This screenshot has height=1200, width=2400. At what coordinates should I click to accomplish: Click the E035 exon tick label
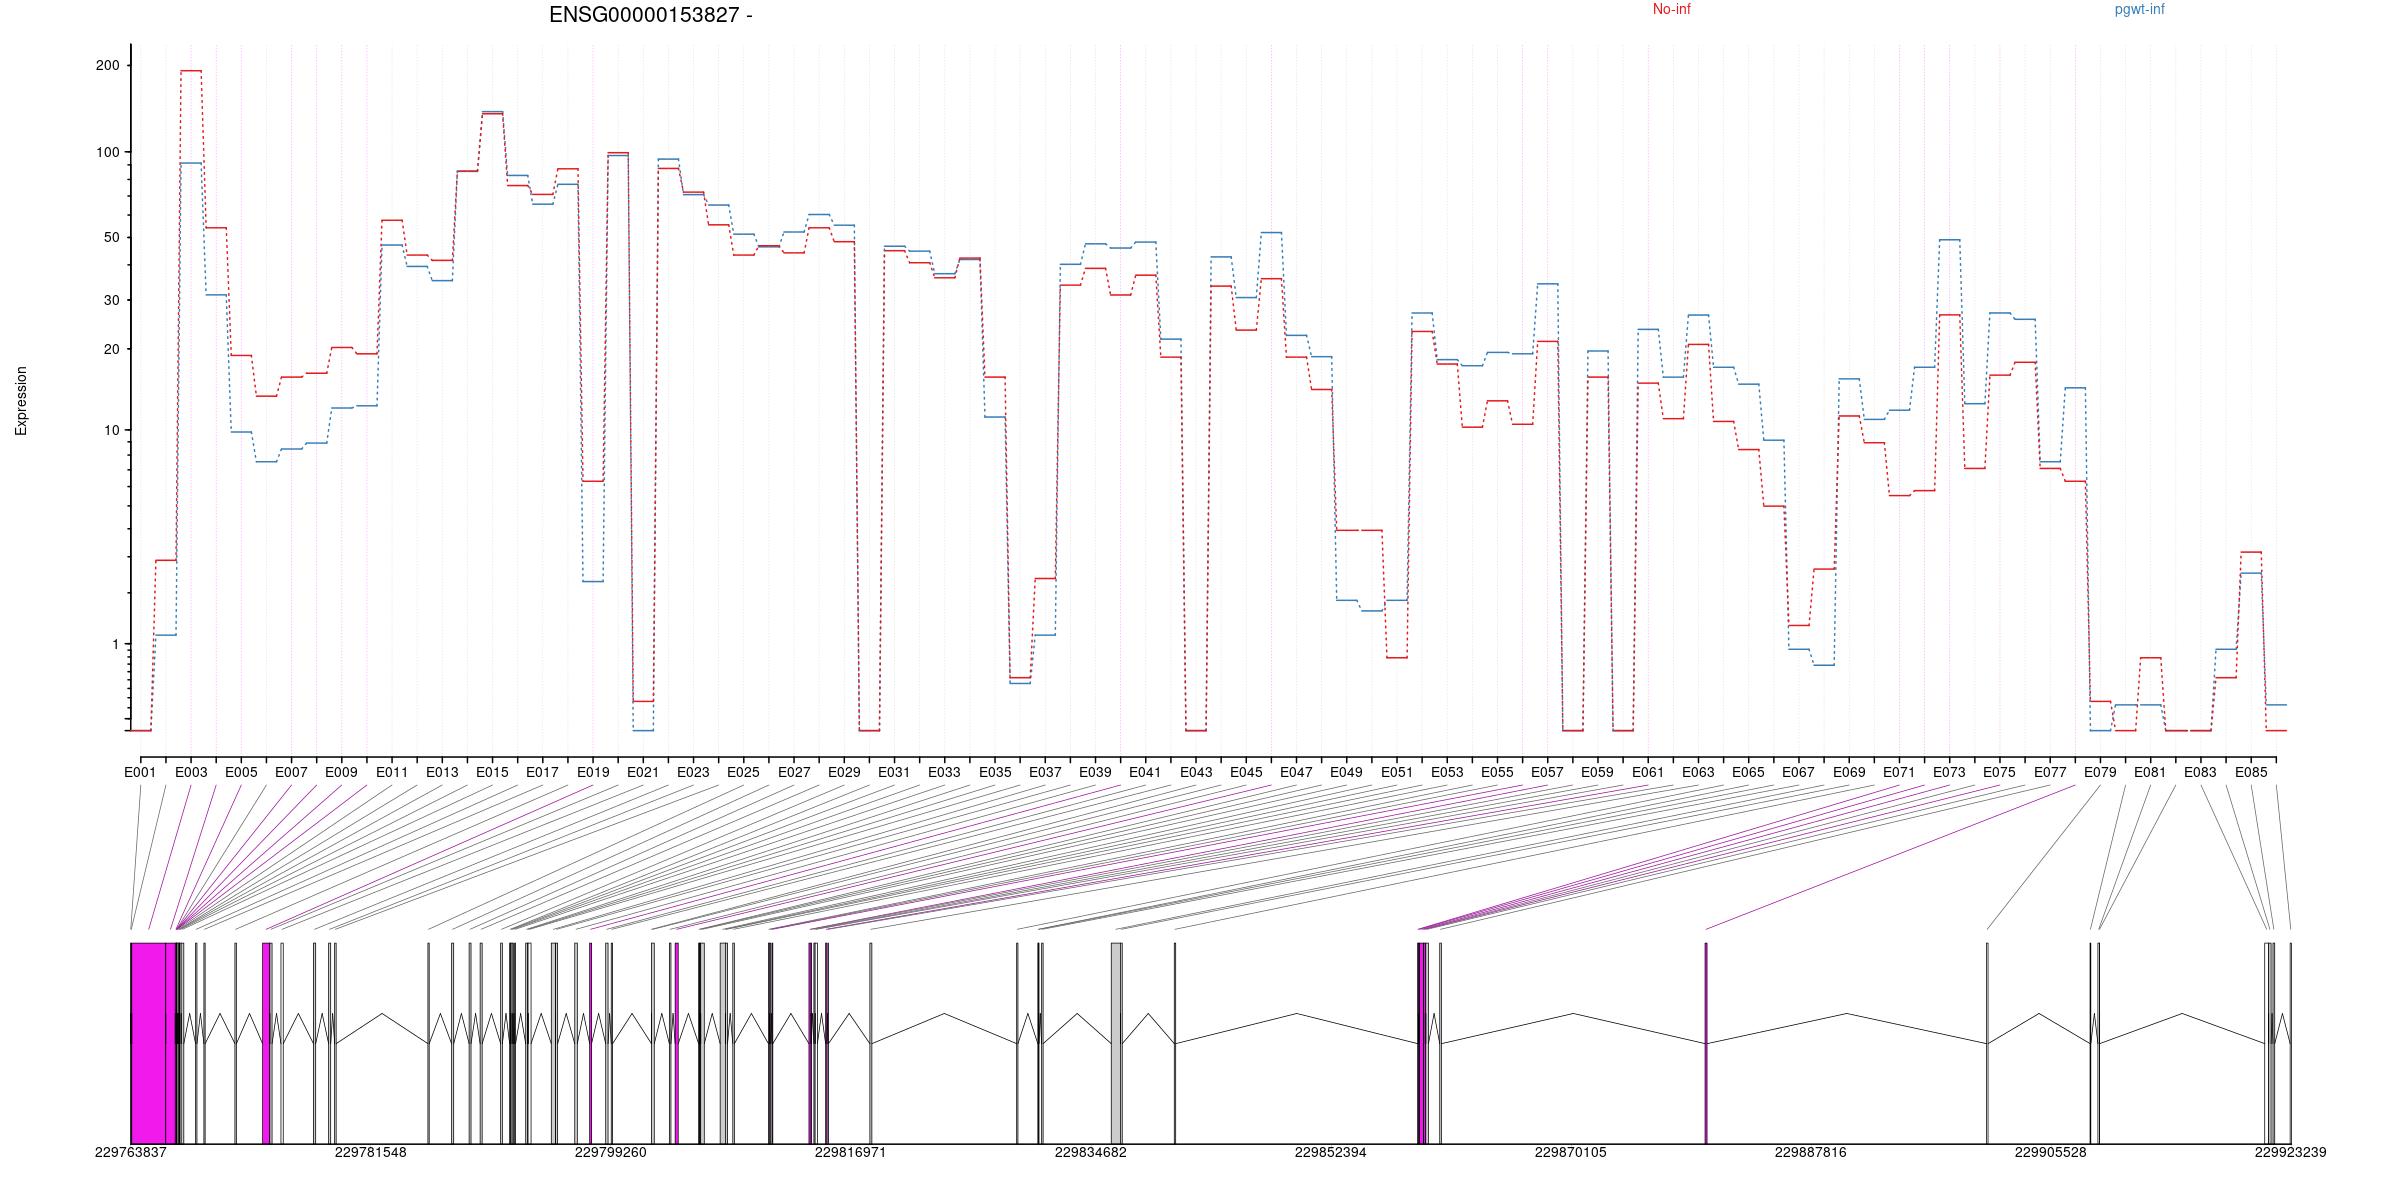[995, 772]
